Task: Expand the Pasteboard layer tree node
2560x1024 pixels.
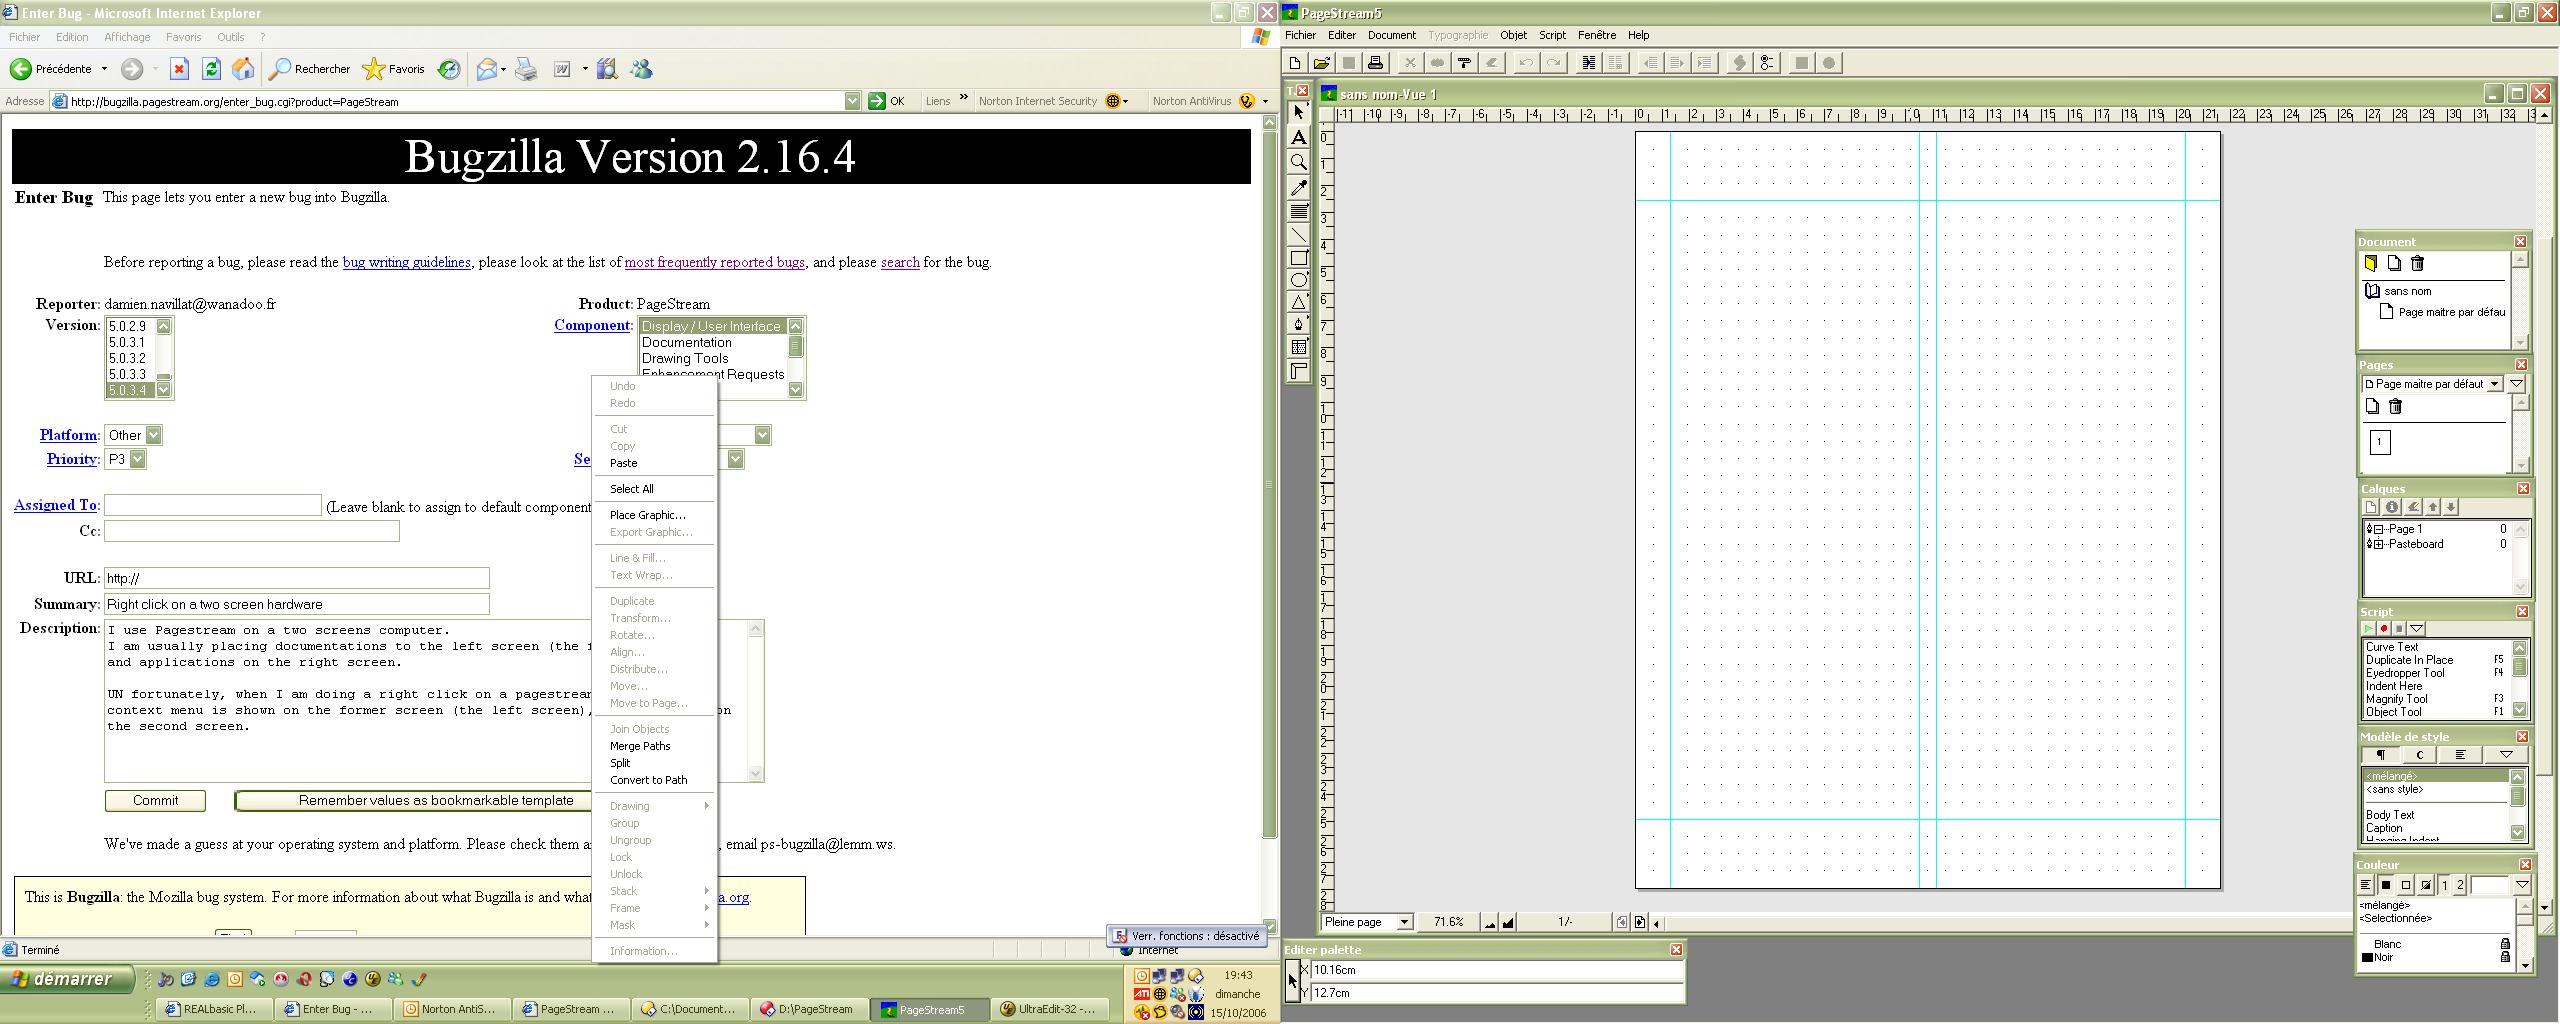Action: (2378, 545)
